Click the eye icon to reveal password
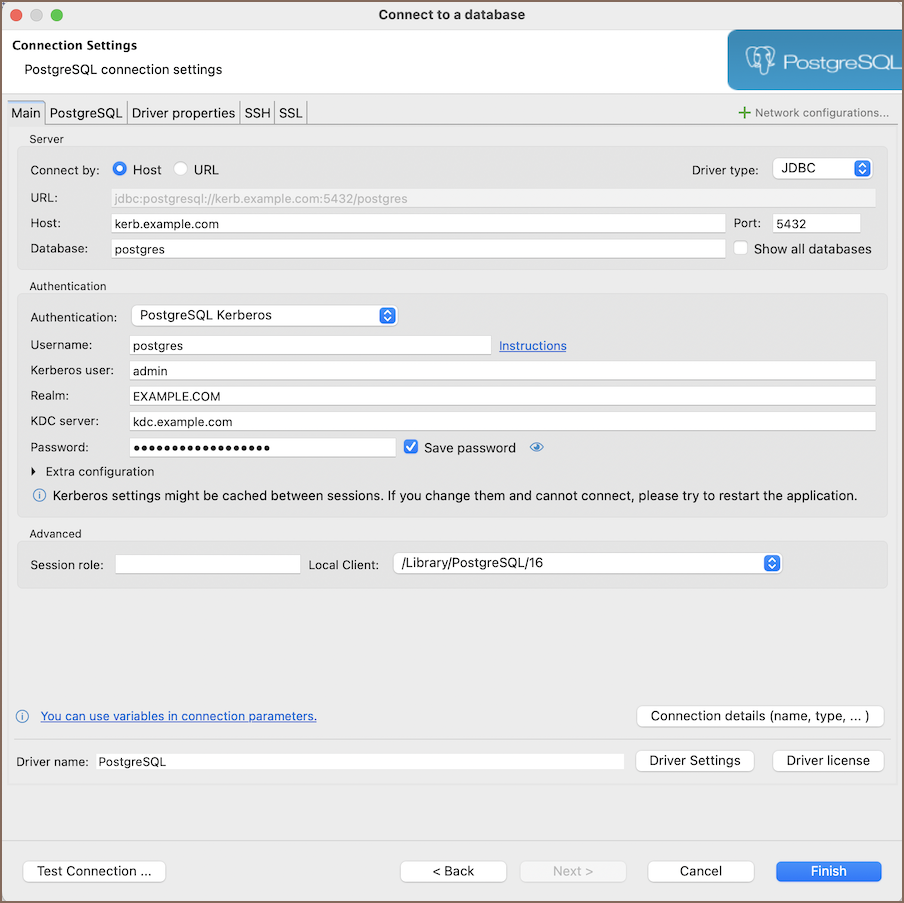Image resolution: width=904 pixels, height=903 pixels. (537, 447)
